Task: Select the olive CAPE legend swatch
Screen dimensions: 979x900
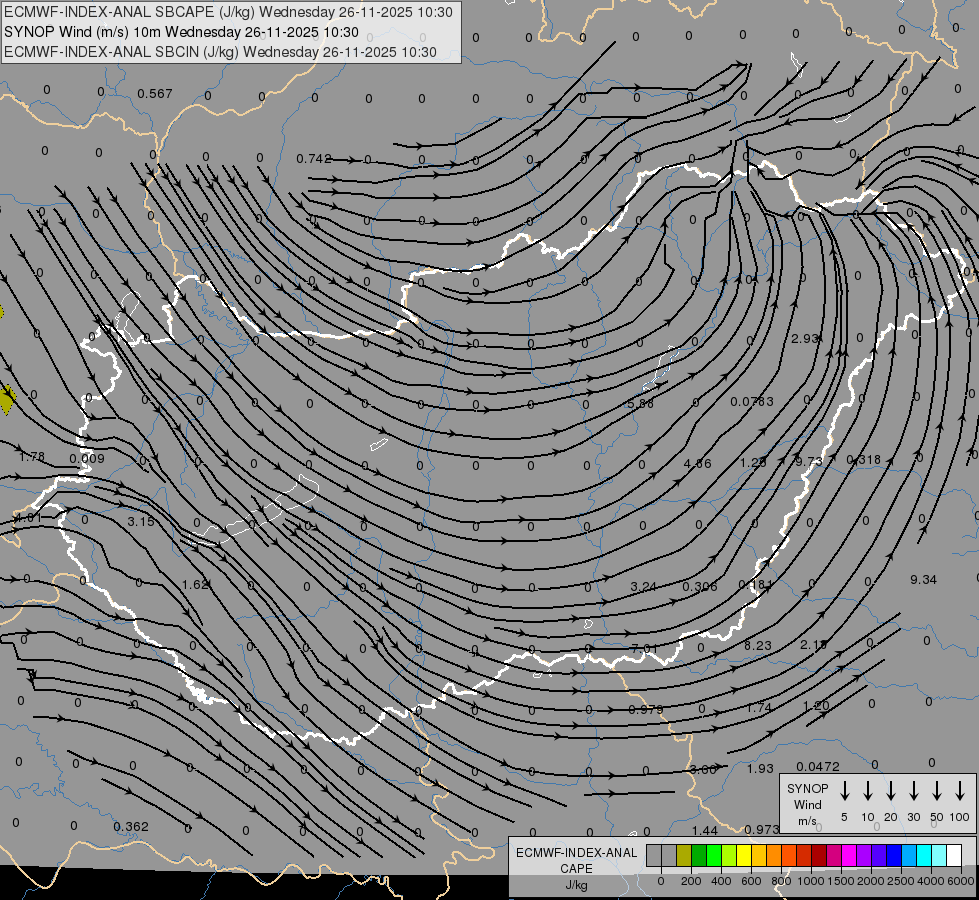Action: point(684,856)
